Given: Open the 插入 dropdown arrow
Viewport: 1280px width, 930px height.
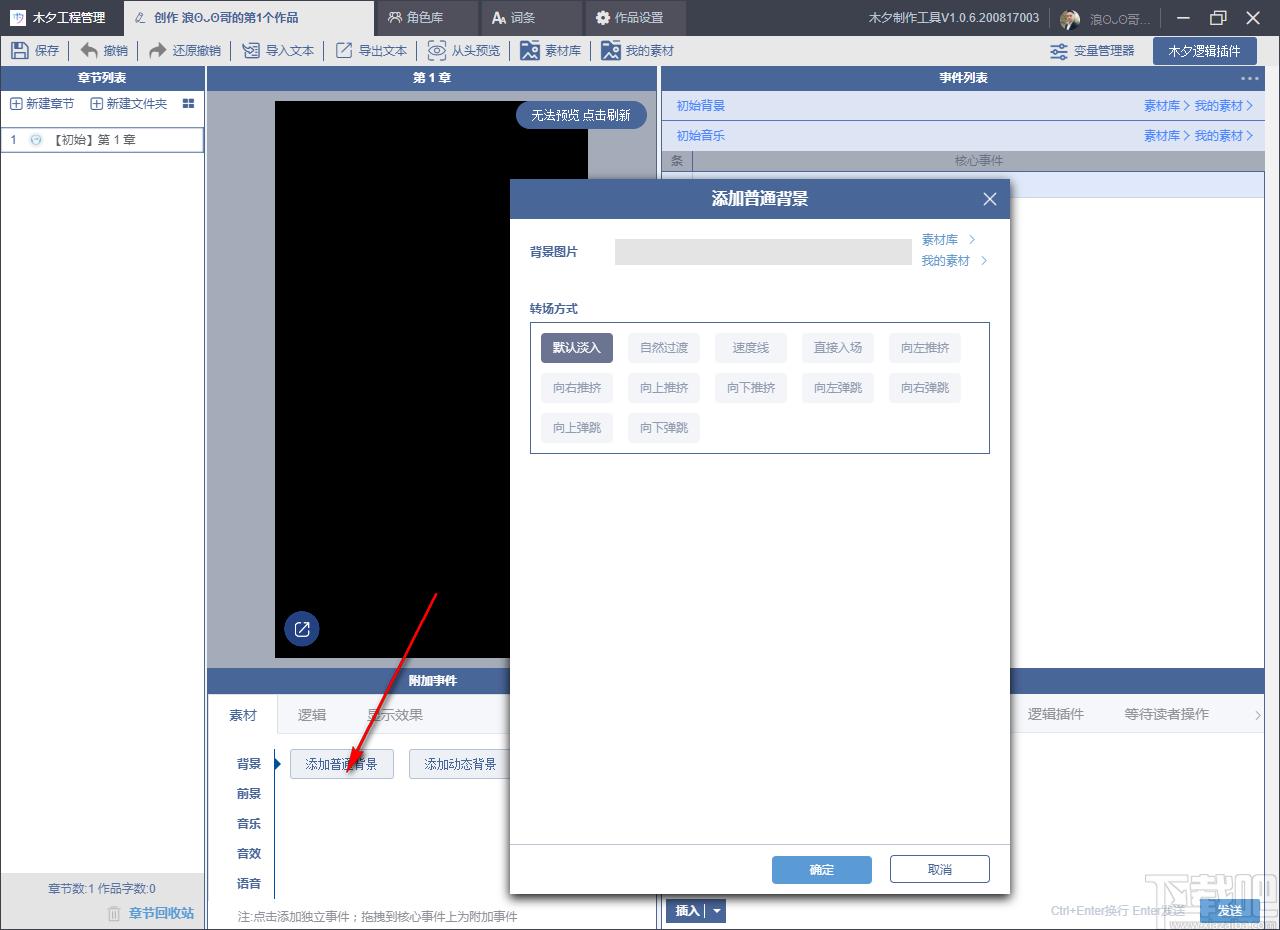Looking at the screenshot, I should click(717, 911).
